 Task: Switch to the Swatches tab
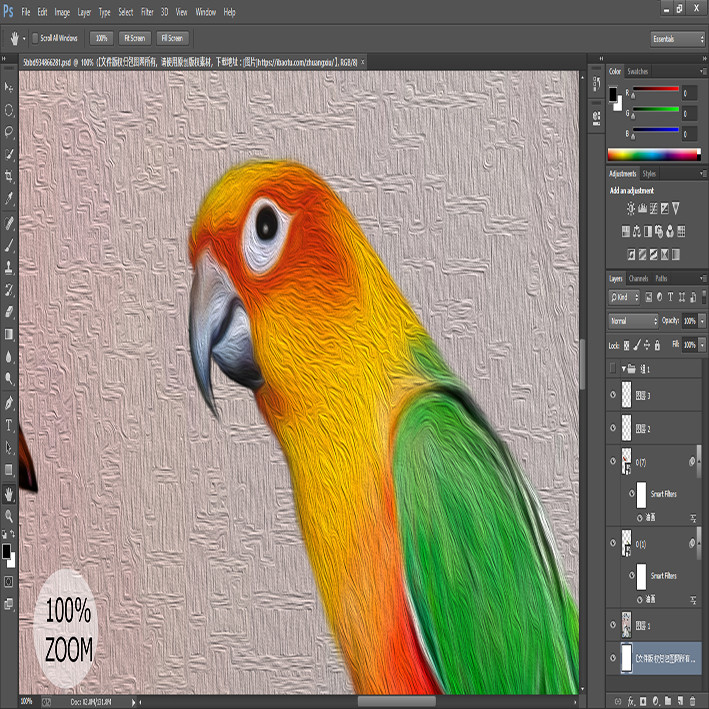click(x=638, y=71)
